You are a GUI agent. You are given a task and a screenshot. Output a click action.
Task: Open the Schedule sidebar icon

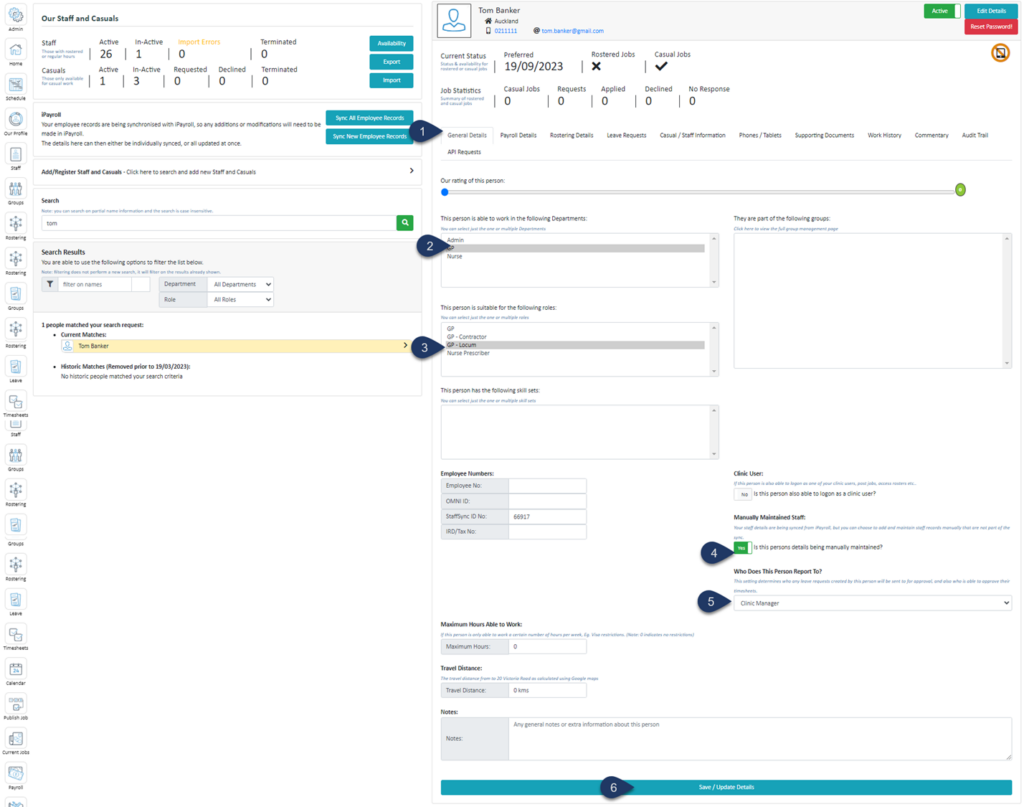click(16, 85)
